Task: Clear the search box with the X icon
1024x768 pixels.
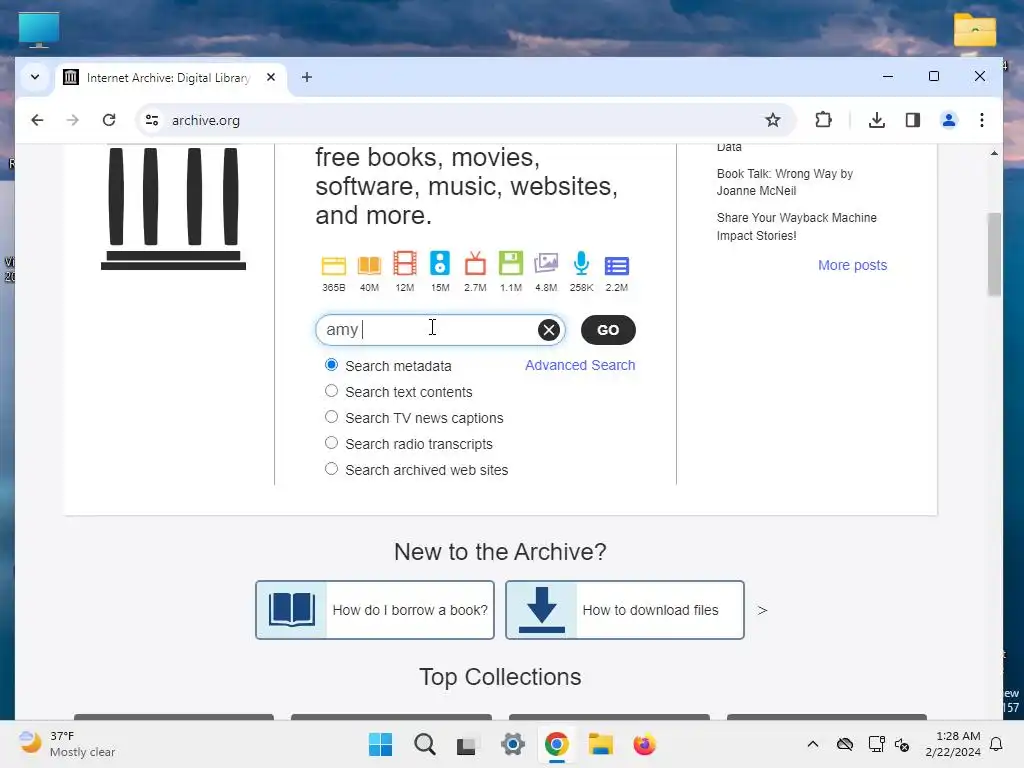Action: click(x=549, y=330)
